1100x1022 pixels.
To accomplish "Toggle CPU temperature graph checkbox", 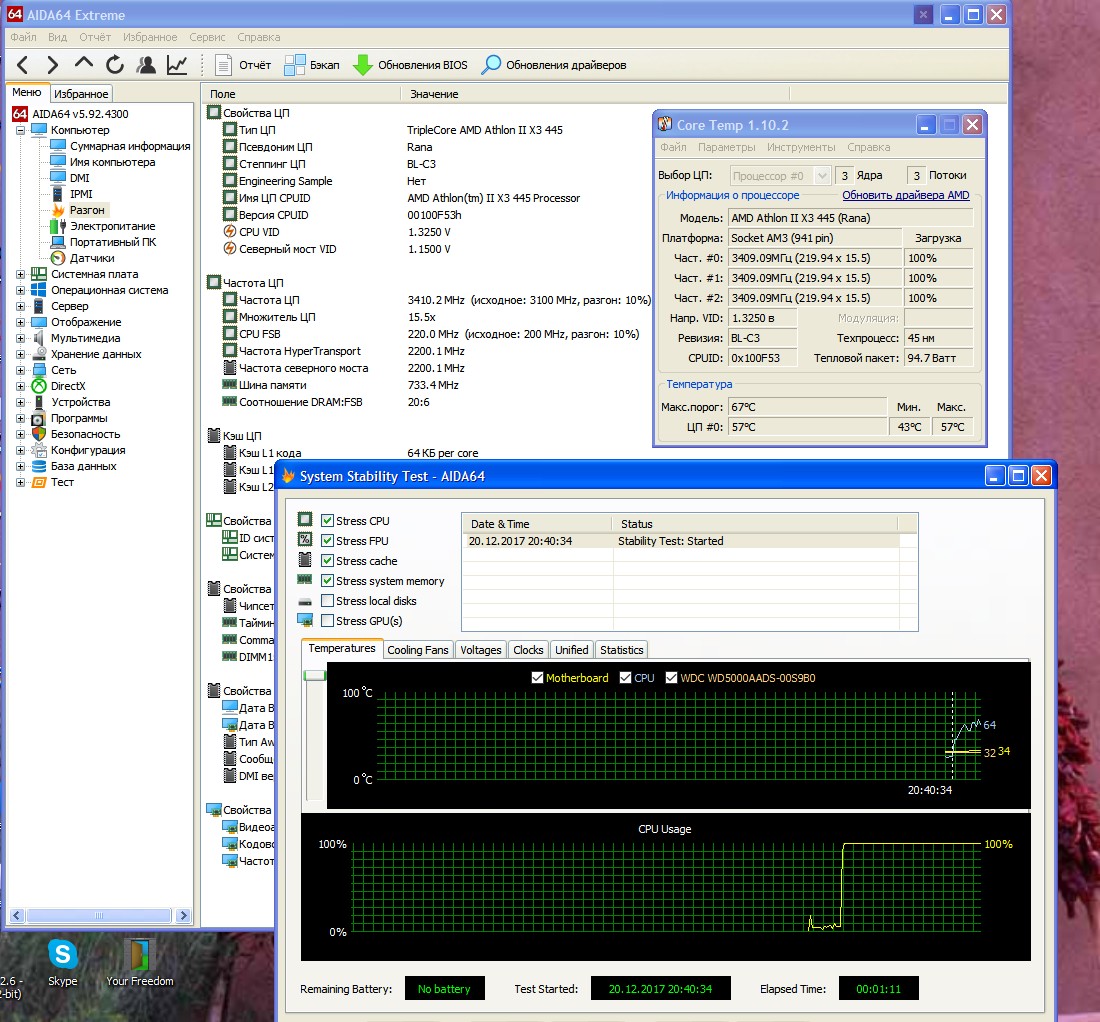I will (626, 678).
